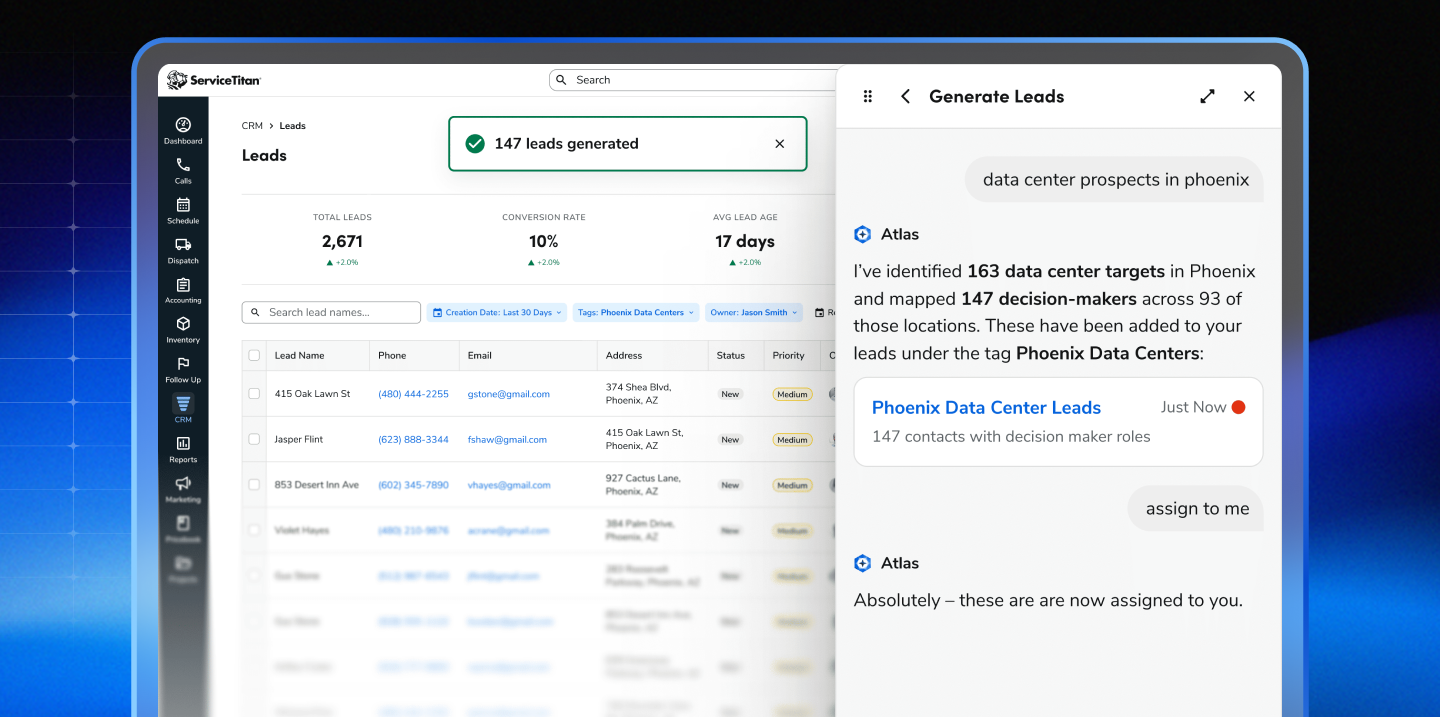The image size is (1440, 717).
Task: Click the Search lead names field
Action: click(331, 312)
